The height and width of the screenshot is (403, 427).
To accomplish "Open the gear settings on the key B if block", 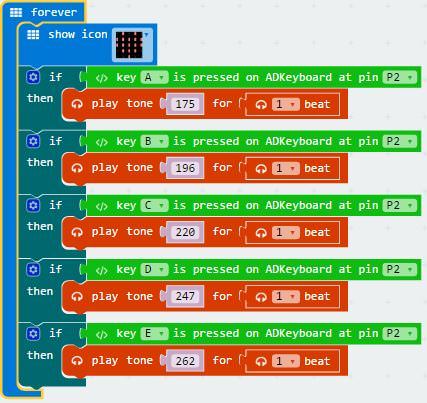I will [33, 141].
